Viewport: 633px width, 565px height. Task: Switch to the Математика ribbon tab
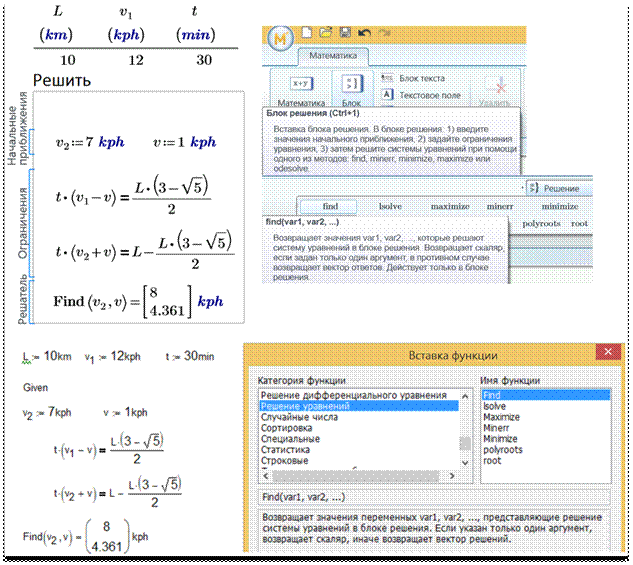tap(333, 56)
